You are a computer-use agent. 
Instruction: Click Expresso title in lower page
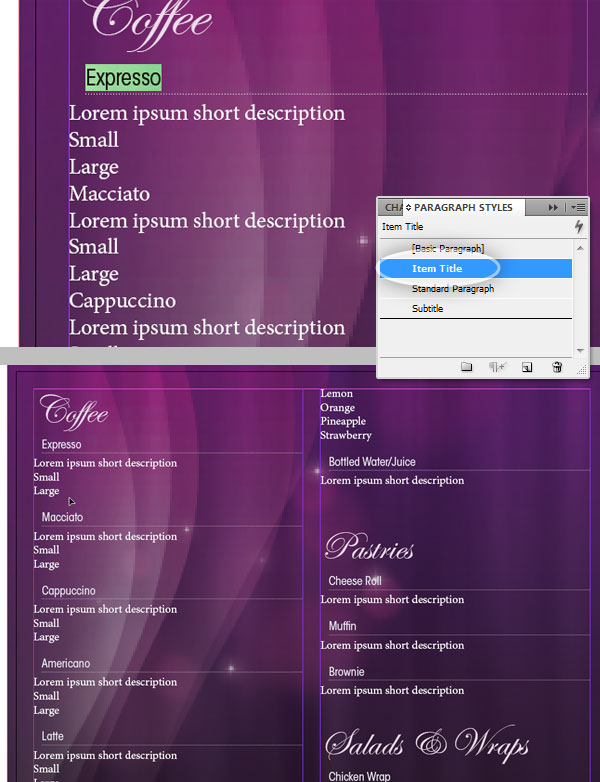pyautogui.click(x=61, y=444)
